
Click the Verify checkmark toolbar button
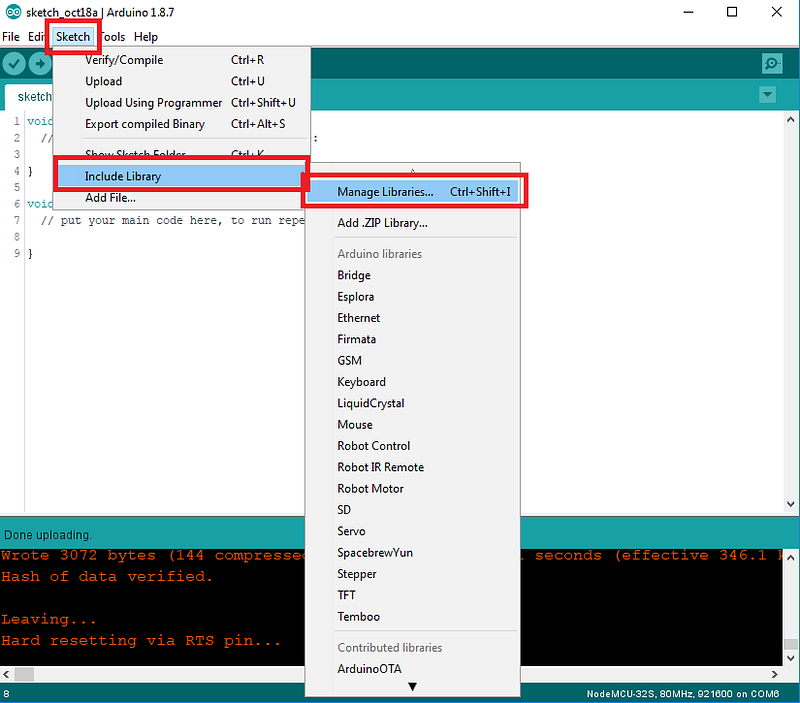tap(14, 64)
